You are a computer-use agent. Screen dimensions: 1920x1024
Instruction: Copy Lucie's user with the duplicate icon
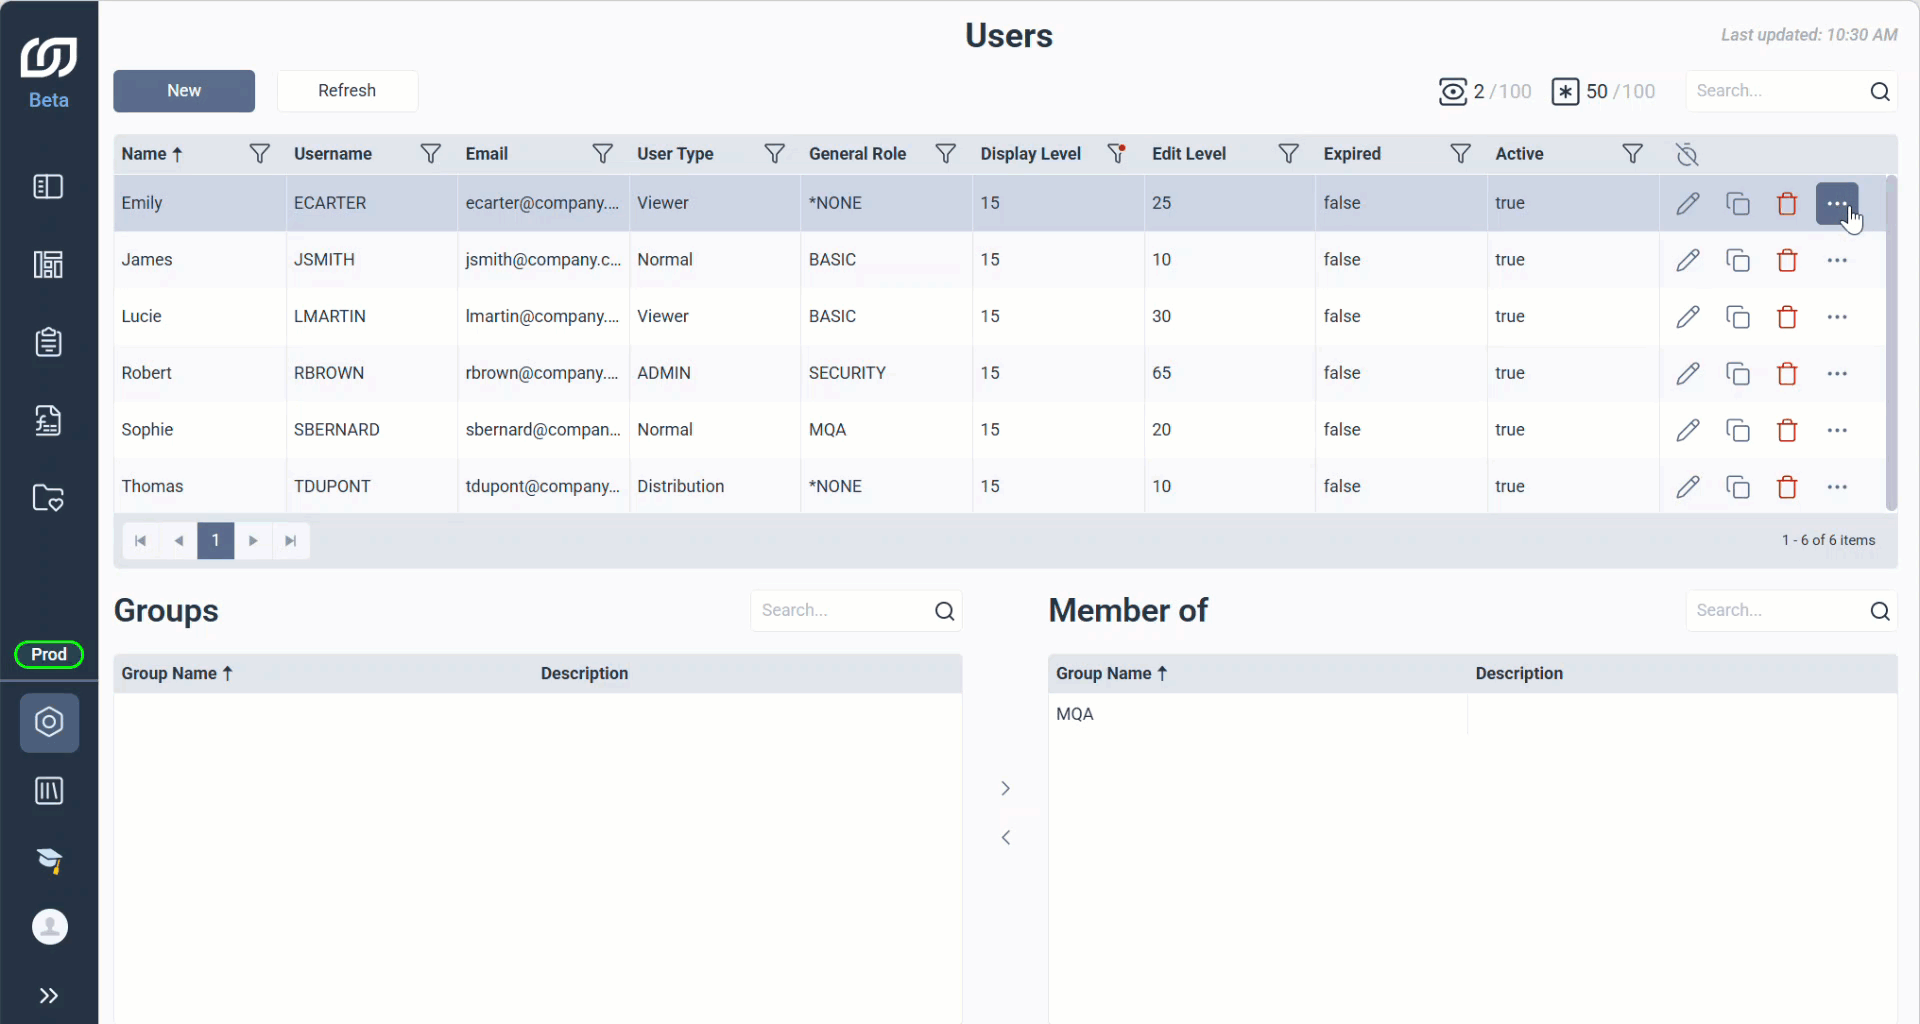coord(1738,317)
